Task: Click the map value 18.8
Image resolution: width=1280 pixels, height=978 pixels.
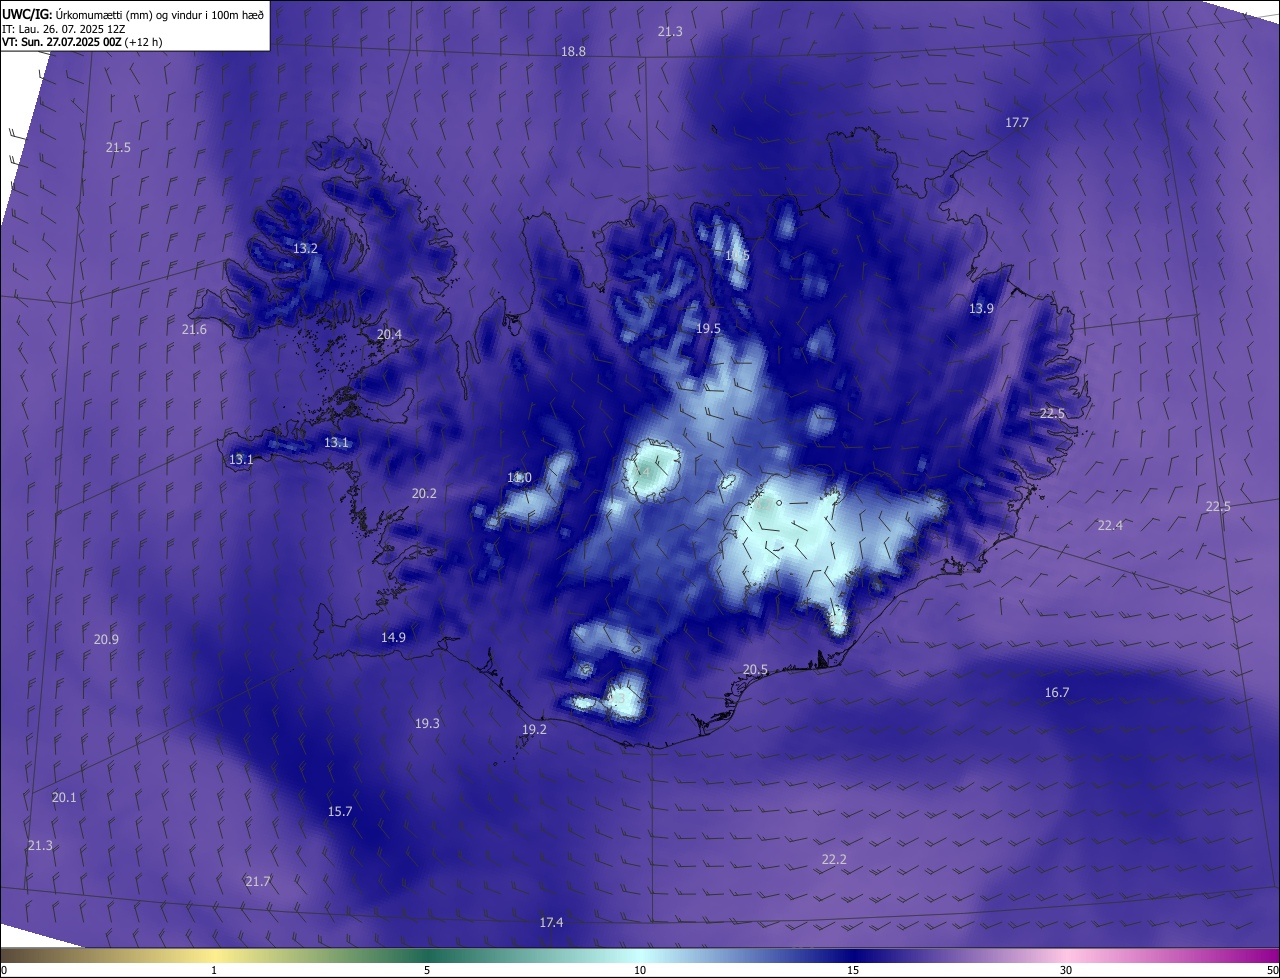Action: click(573, 51)
